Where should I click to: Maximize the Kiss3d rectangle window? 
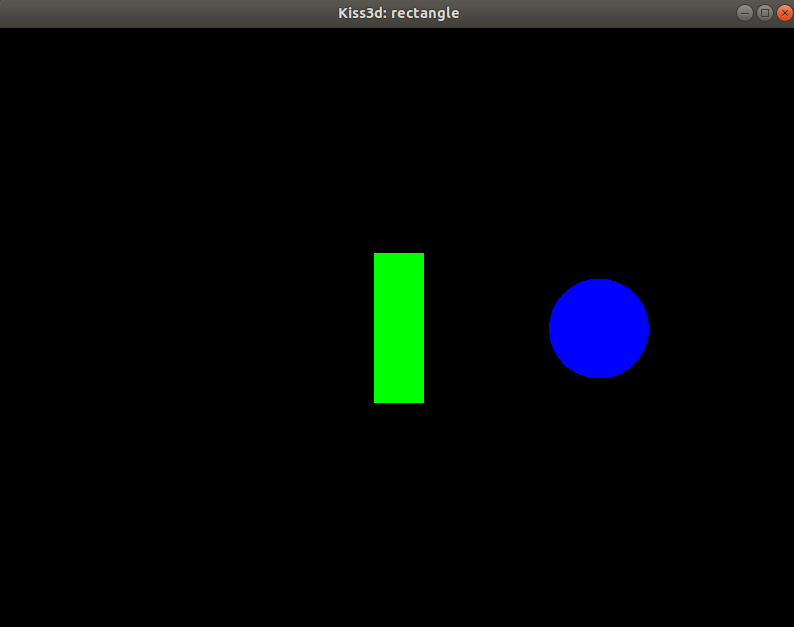point(765,13)
